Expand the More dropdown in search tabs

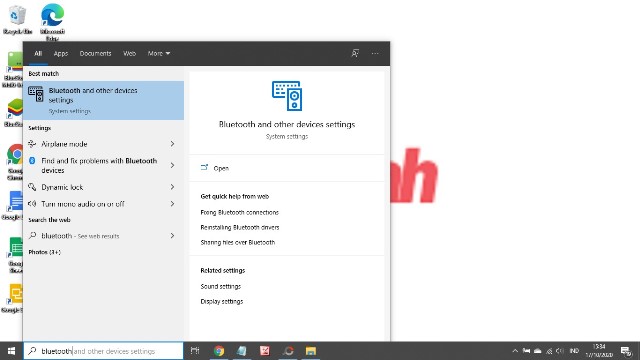point(159,53)
